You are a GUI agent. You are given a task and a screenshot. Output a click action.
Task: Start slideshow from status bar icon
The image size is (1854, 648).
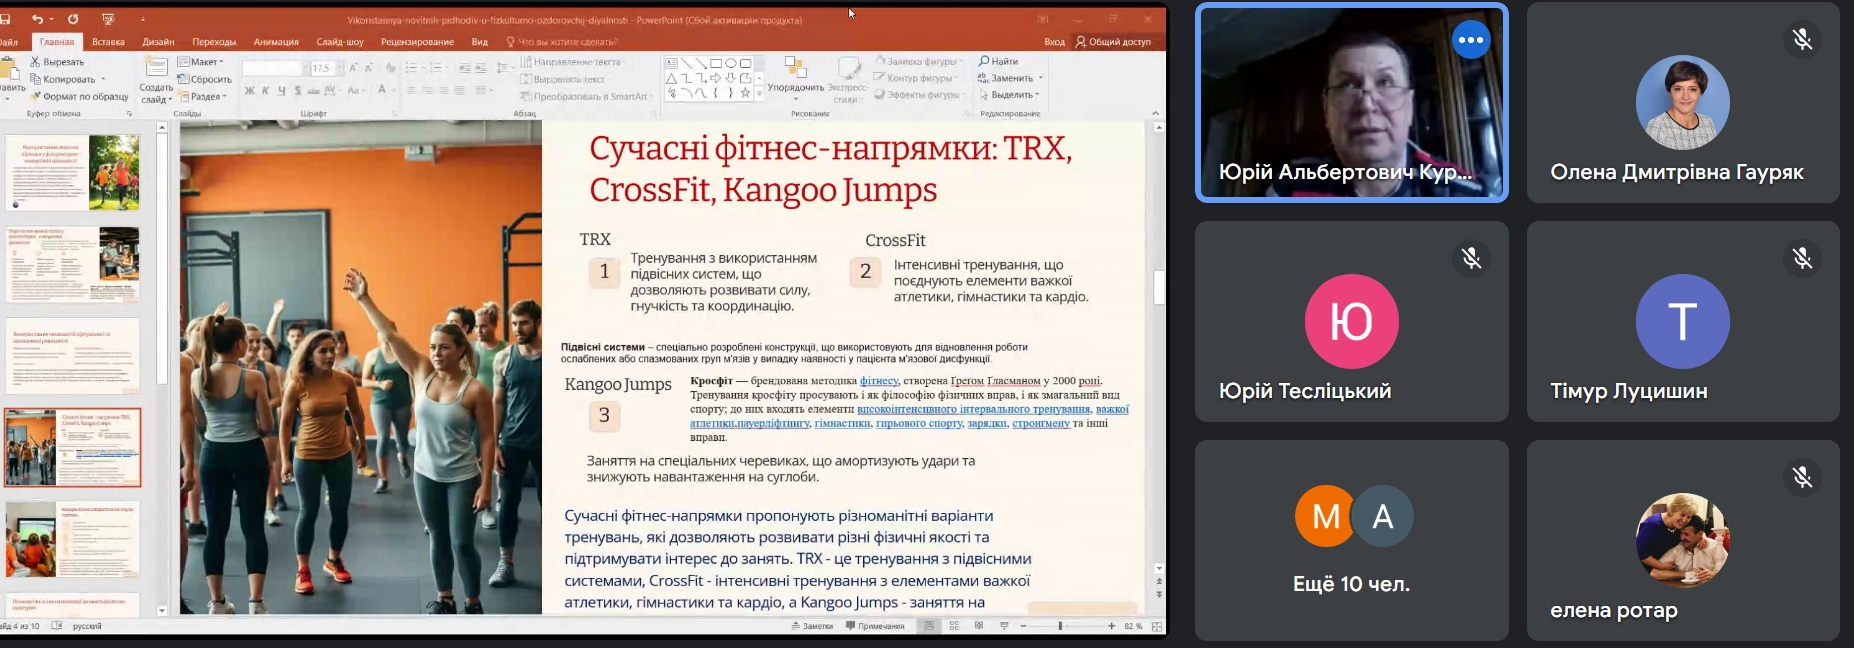click(1004, 626)
